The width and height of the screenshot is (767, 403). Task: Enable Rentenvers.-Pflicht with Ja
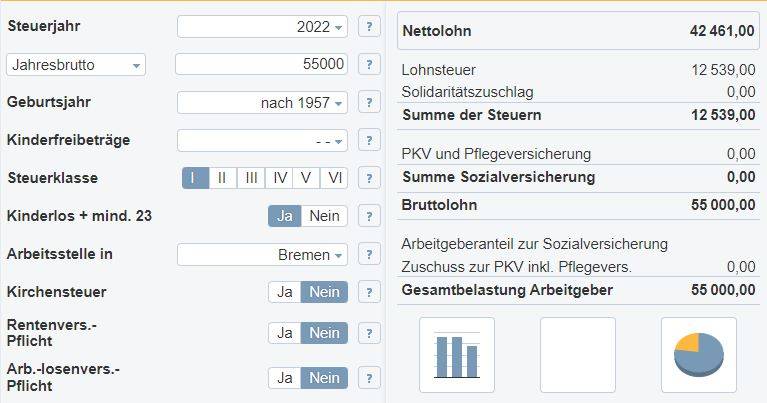(x=284, y=333)
